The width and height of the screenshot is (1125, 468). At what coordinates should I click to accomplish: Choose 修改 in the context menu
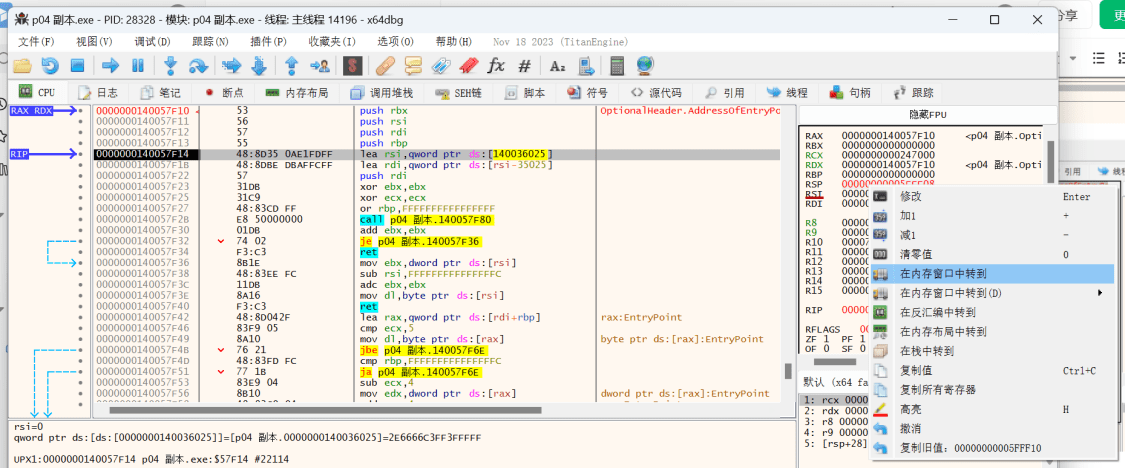(x=992, y=196)
